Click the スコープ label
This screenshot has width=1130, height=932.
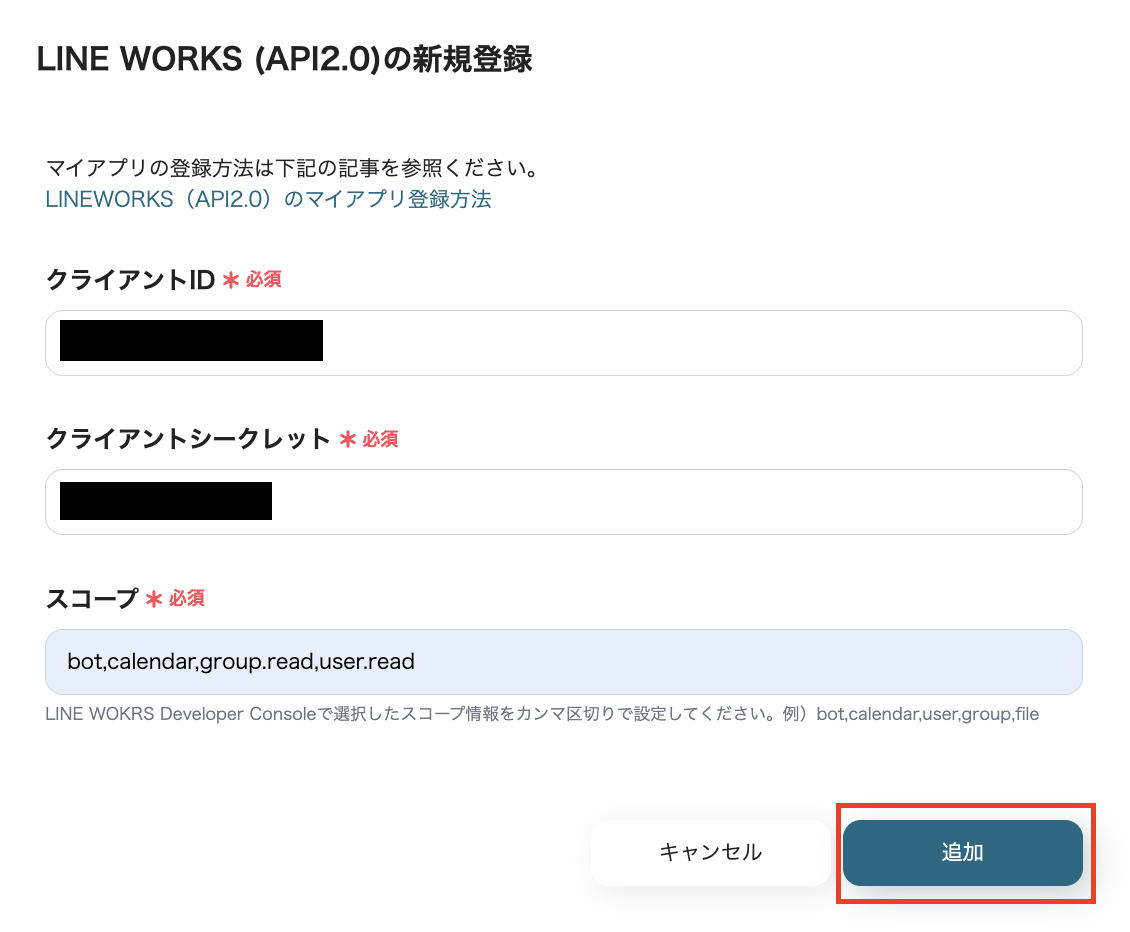point(92,598)
